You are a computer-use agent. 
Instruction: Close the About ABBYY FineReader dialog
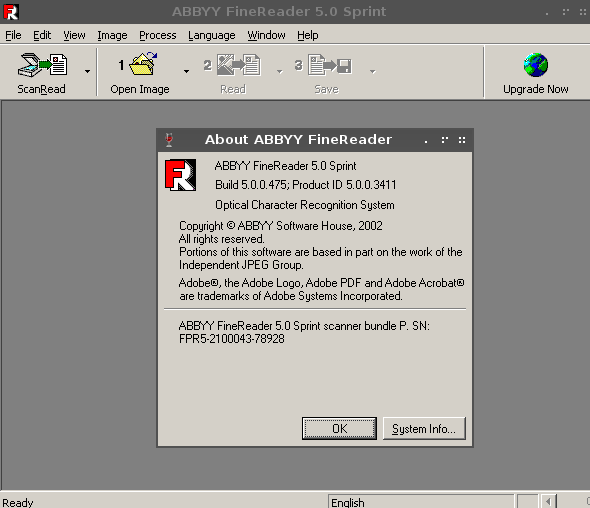click(x=462, y=140)
